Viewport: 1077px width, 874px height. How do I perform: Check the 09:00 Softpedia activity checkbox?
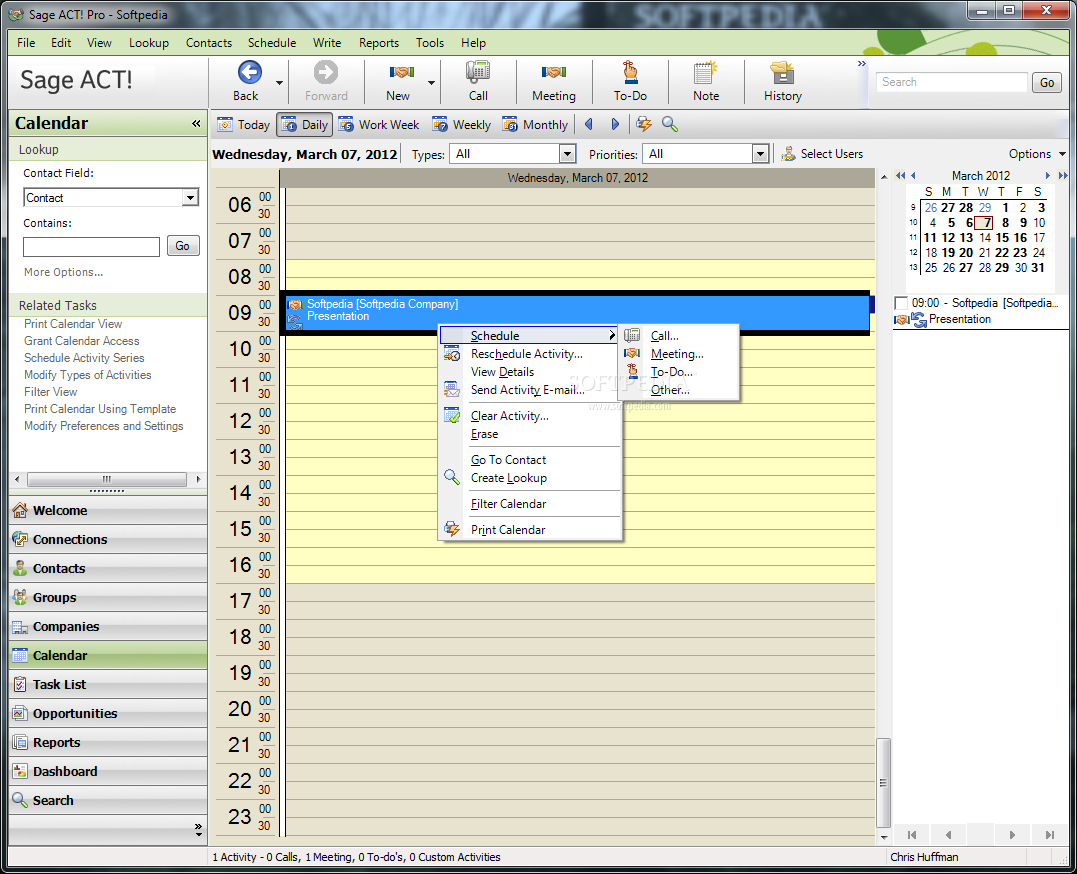tap(901, 303)
